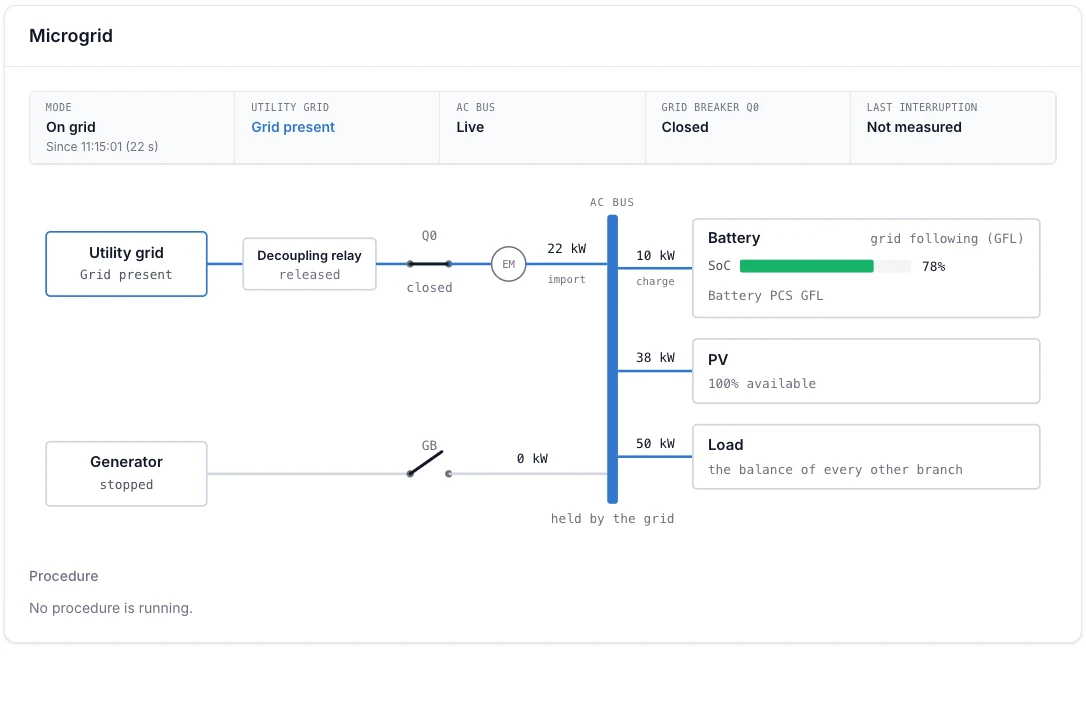Click the 'UTILITY GRID' header label
Viewport: 1086px width, 719px height.
290,107
